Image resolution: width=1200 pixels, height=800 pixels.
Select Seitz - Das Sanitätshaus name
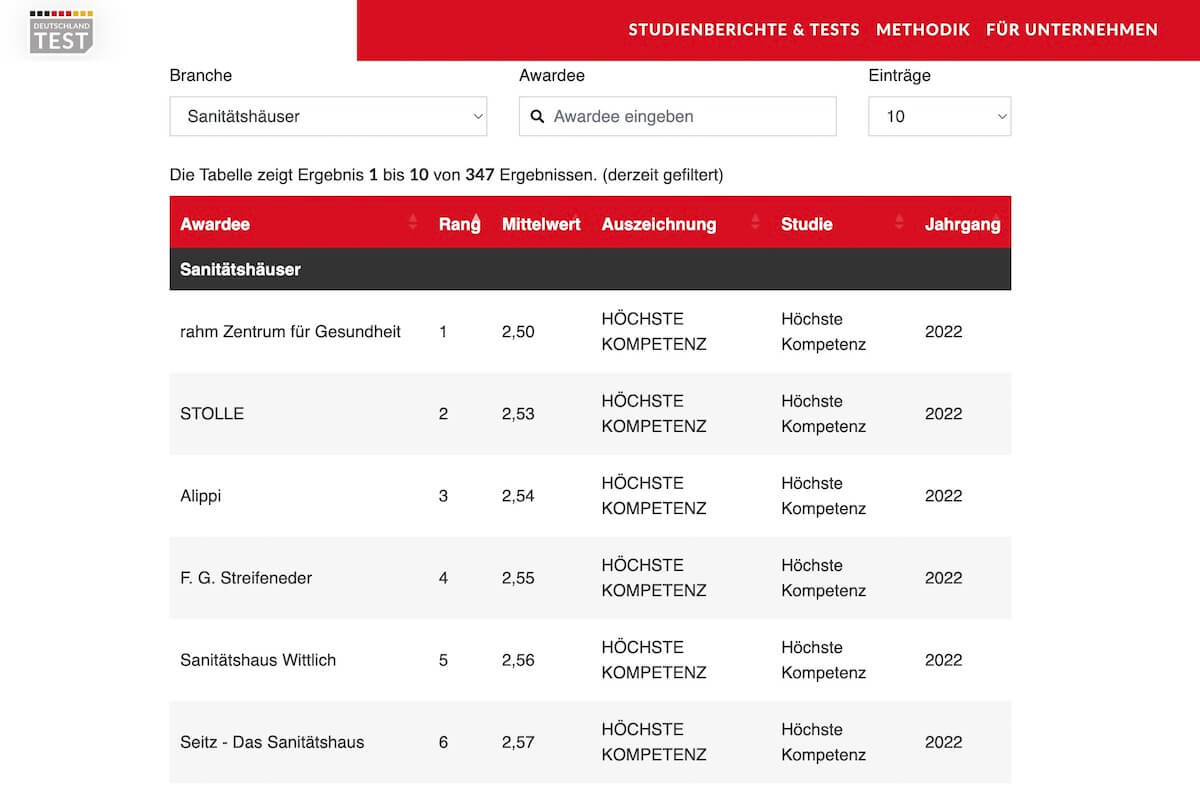pyautogui.click(x=272, y=741)
